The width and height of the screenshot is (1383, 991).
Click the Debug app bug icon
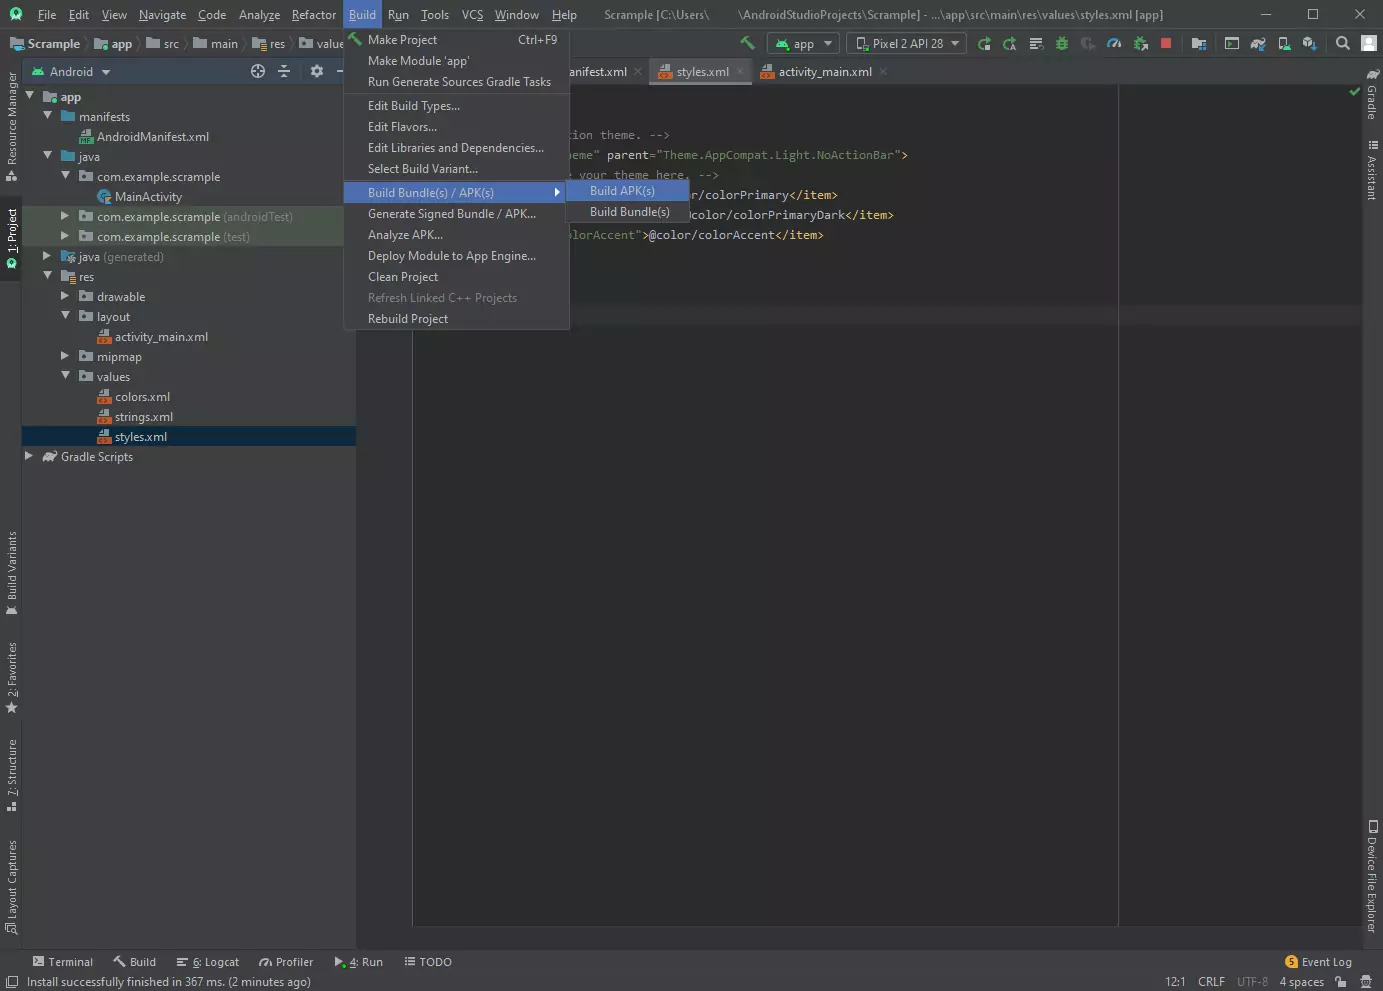1062,44
